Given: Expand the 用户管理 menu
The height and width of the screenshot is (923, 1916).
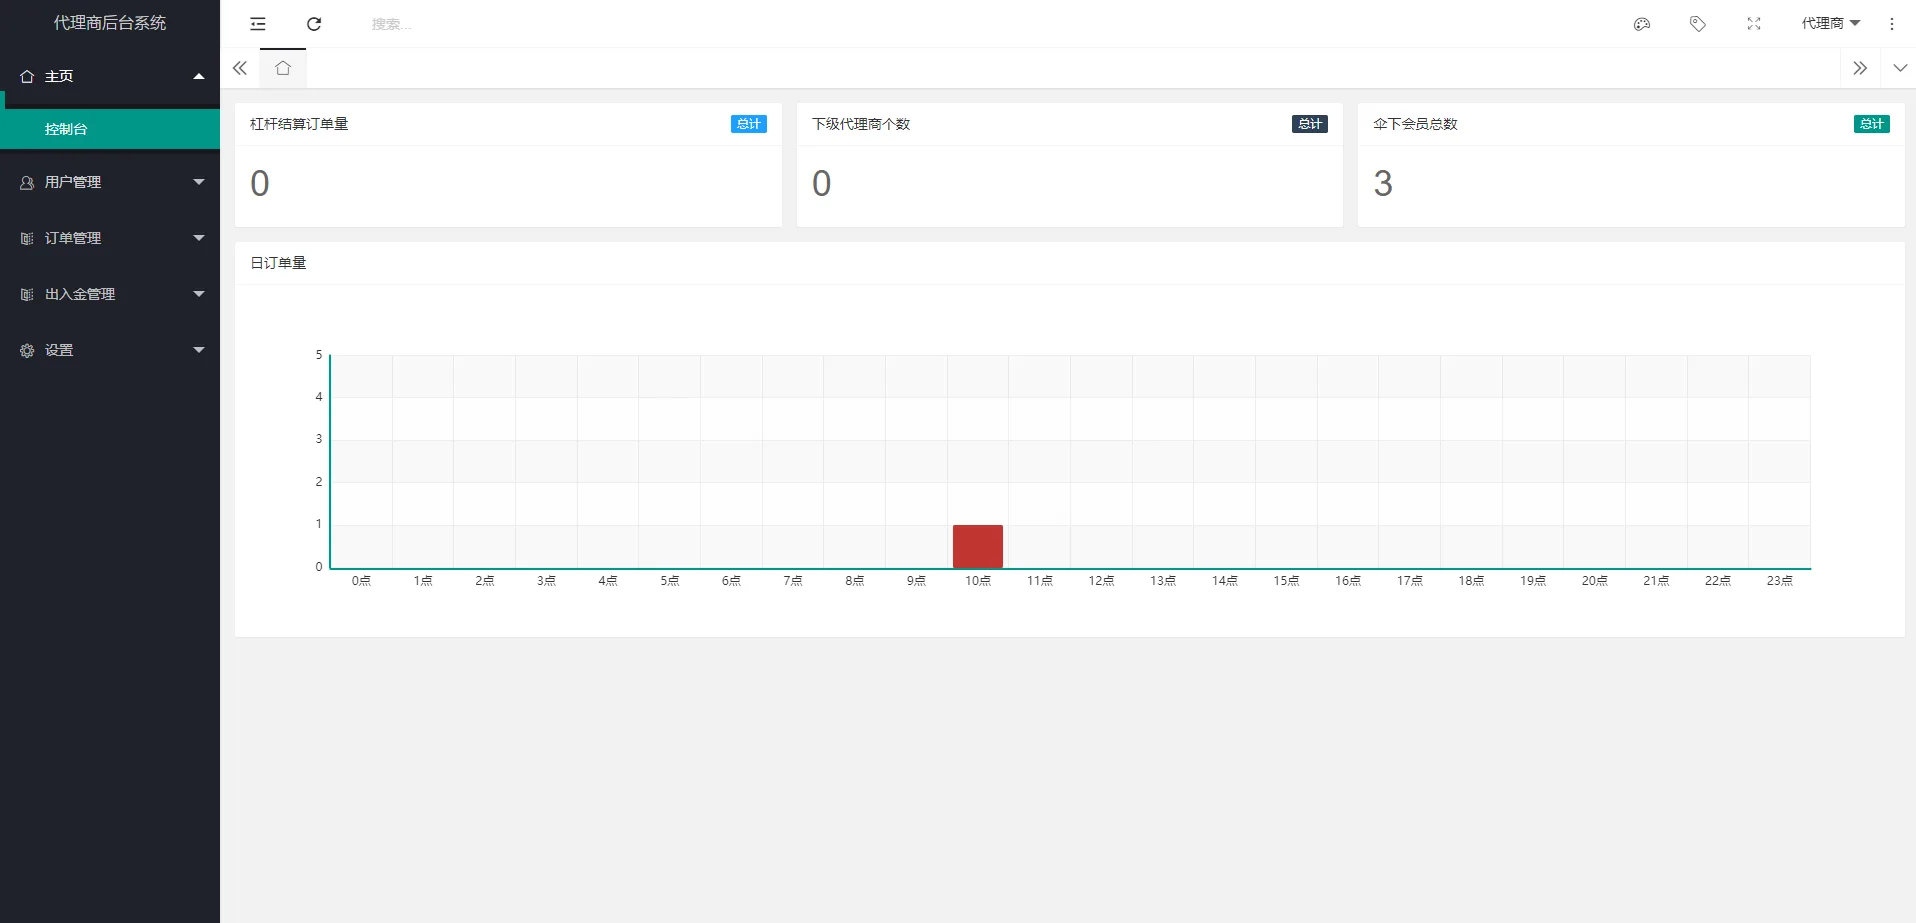Looking at the screenshot, I should coord(110,182).
